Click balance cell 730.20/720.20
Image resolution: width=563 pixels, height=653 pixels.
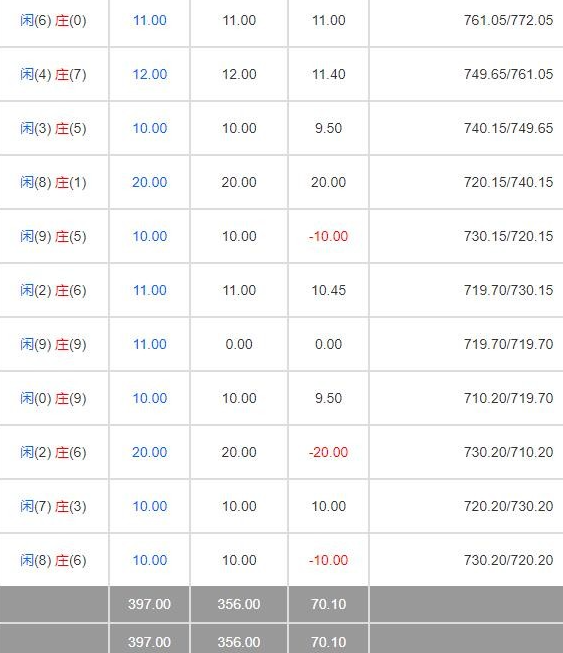click(x=508, y=561)
